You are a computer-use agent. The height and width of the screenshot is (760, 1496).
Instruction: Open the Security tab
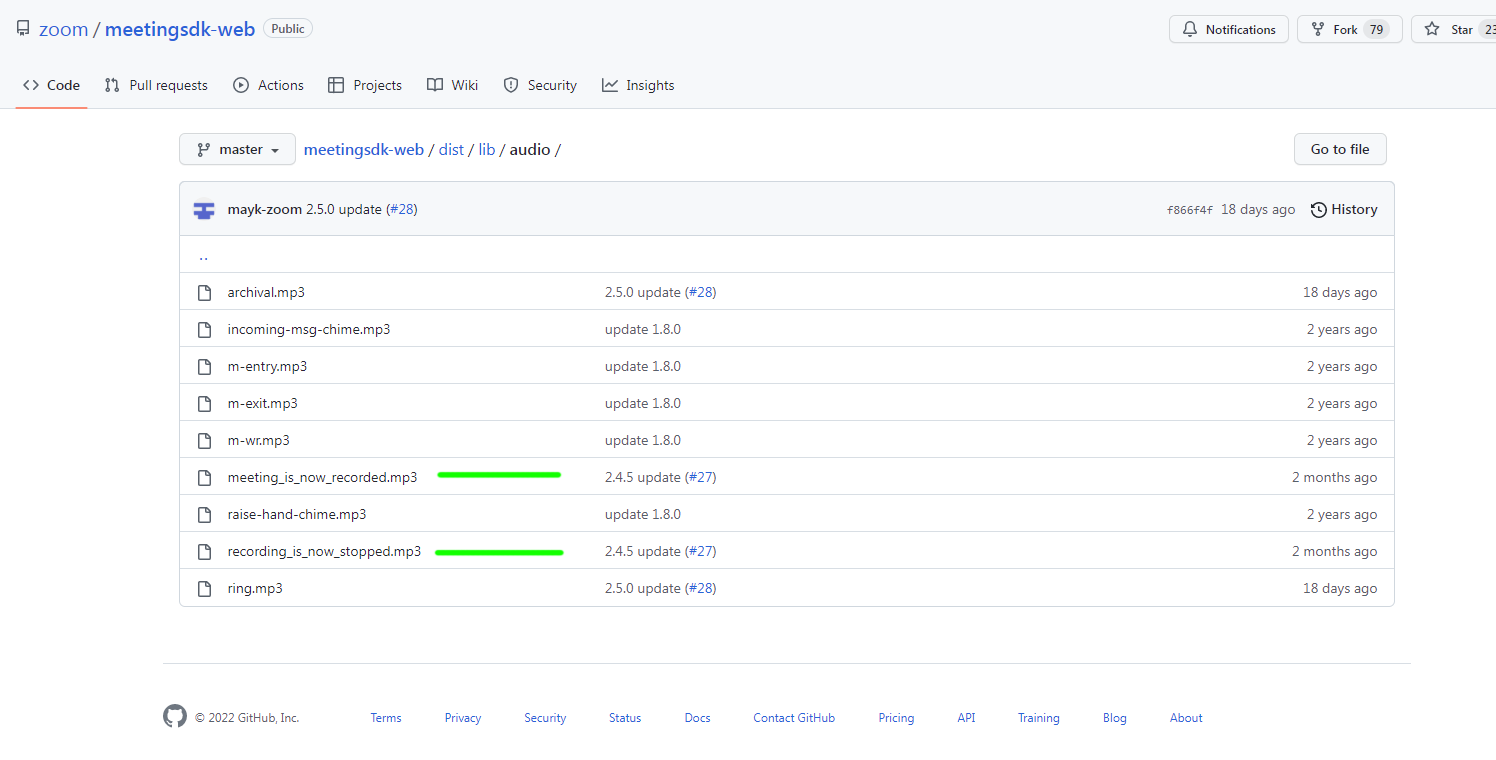tap(540, 85)
